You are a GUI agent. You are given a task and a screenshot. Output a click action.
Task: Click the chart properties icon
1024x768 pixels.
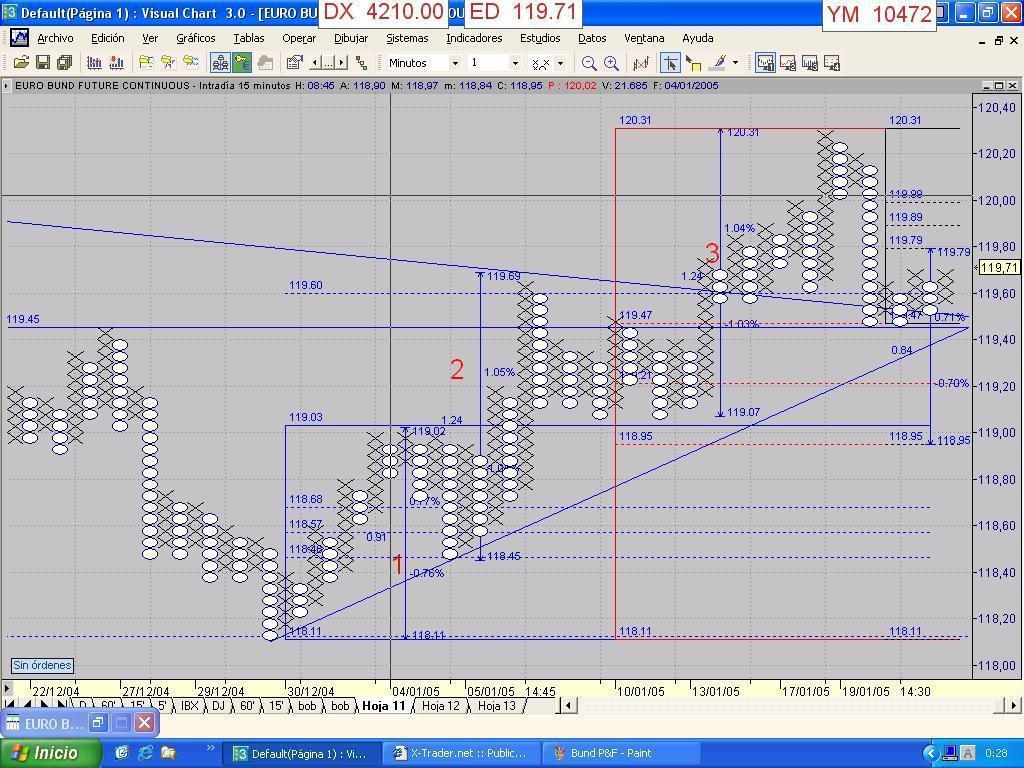pos(295,63)
